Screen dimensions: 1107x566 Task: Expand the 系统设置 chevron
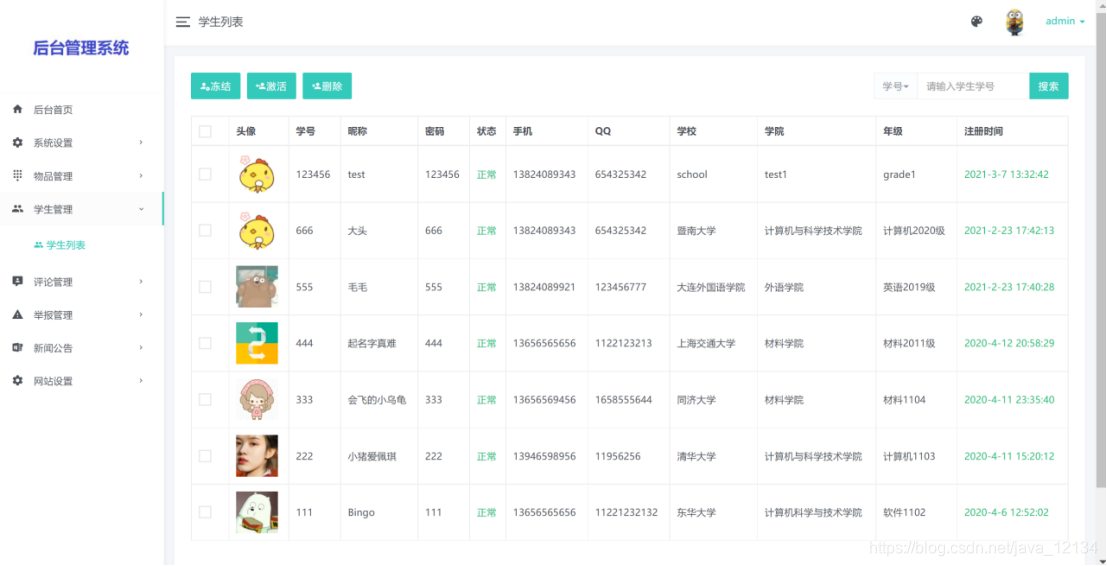click(x=140, y=143)
